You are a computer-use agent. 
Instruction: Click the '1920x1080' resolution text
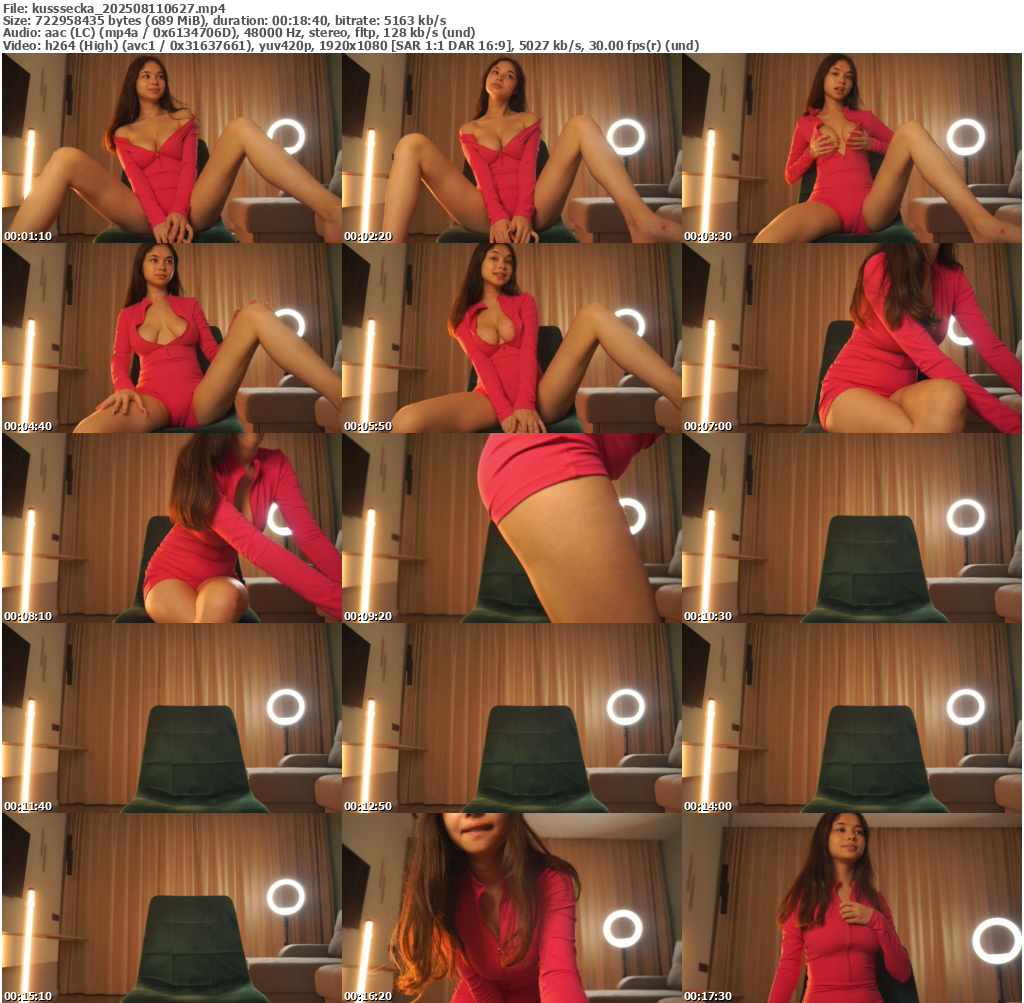click(x=352, y=46)
